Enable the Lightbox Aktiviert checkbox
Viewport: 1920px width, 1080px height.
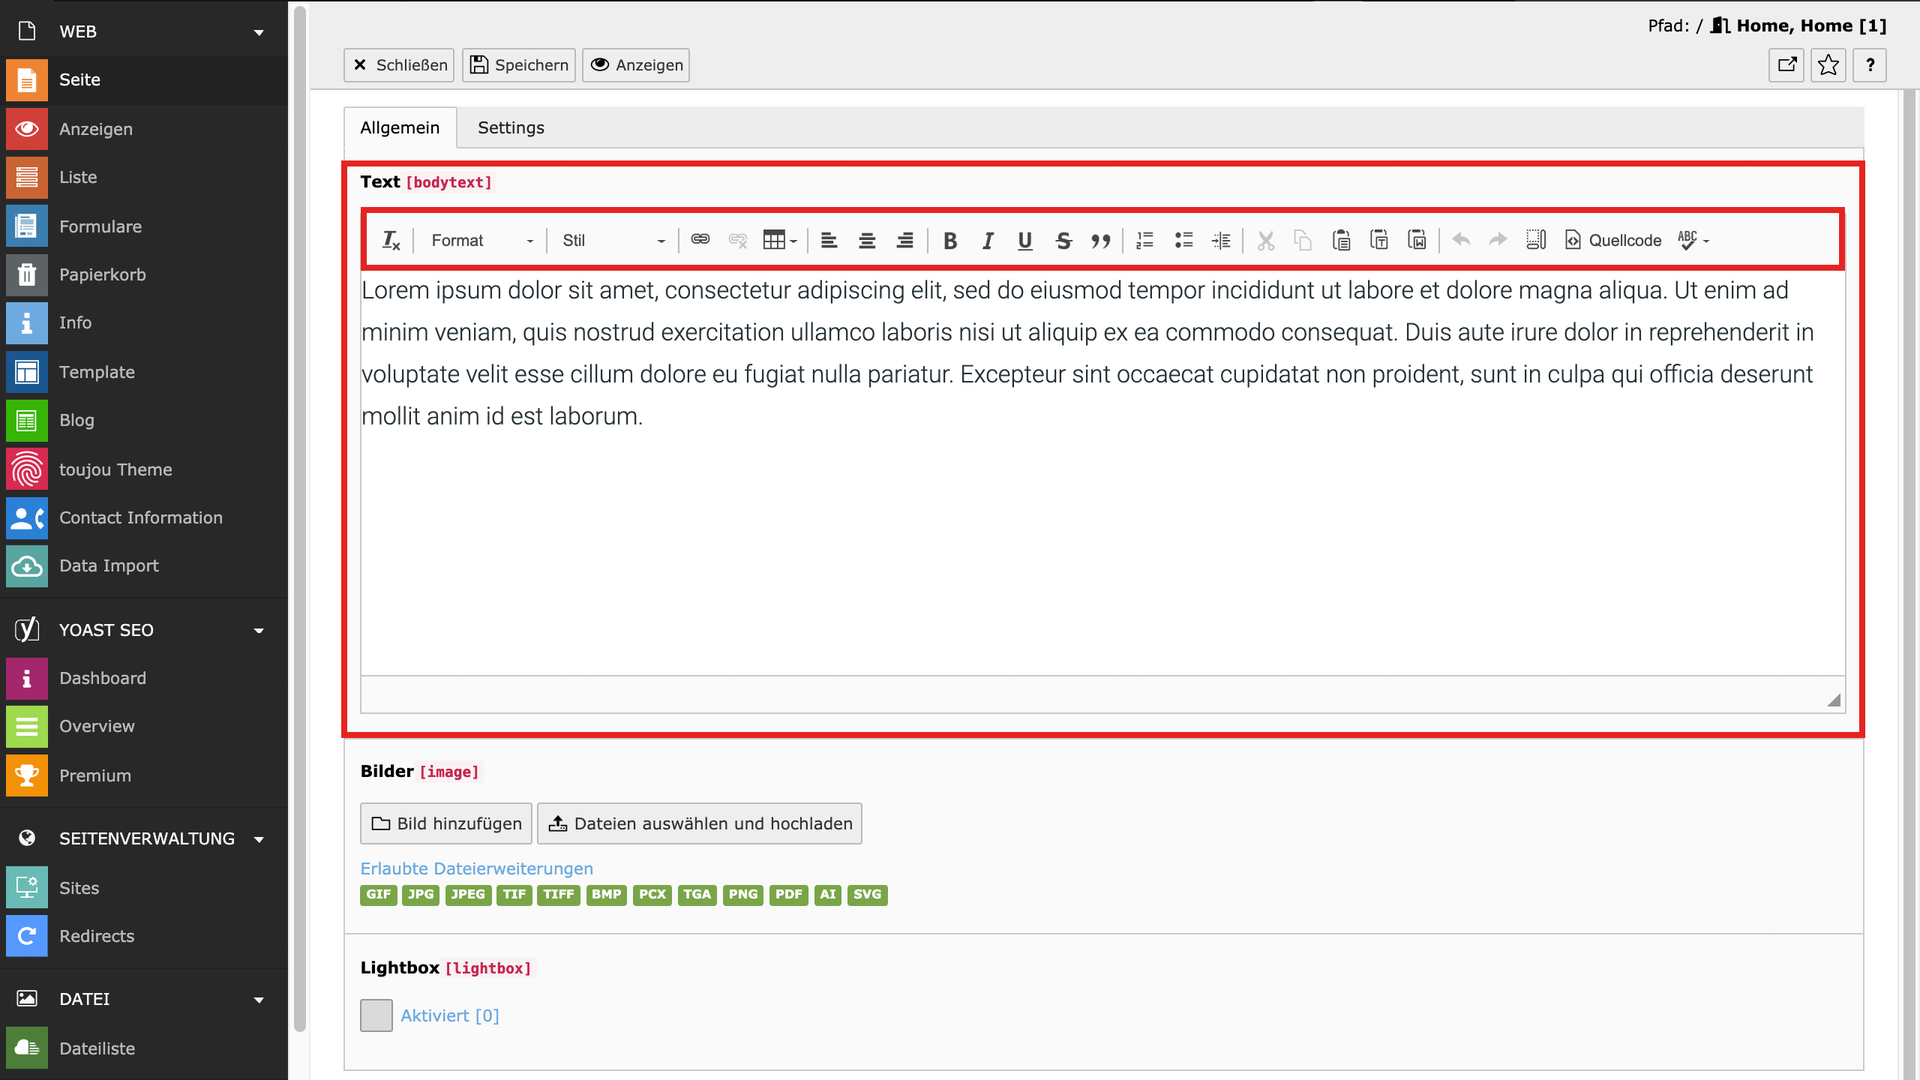376,1015
